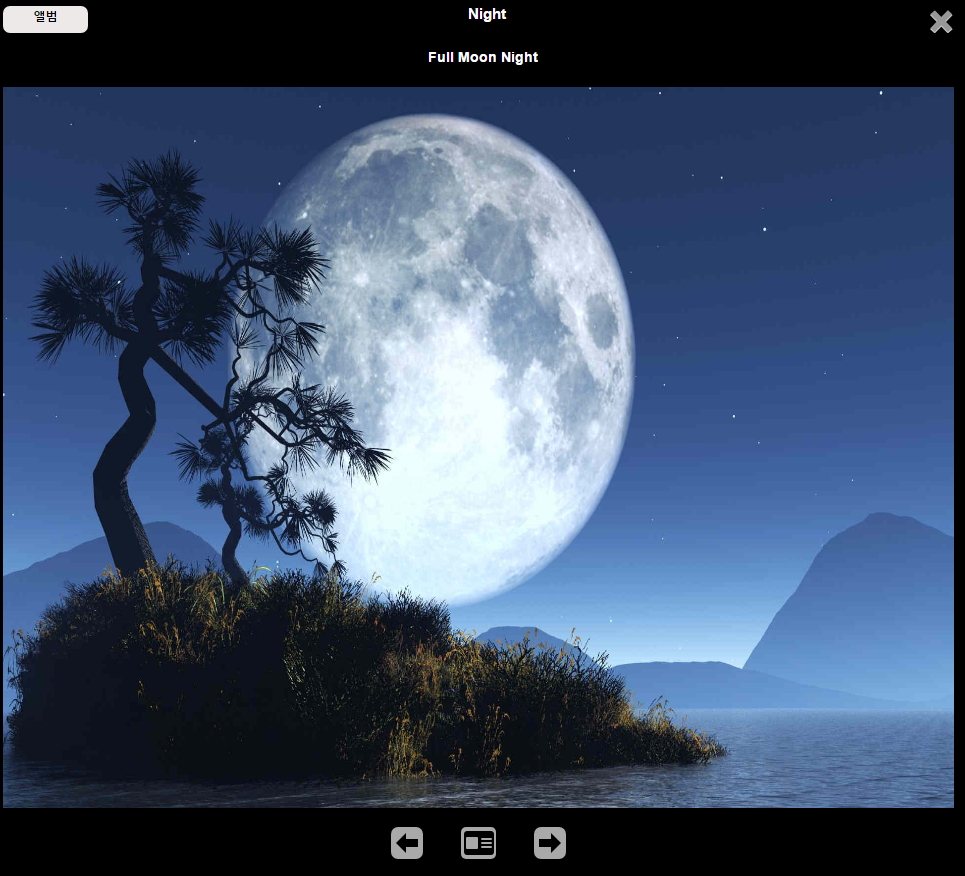Click the 앨범 (Album) button

click(x=45, y=19)
